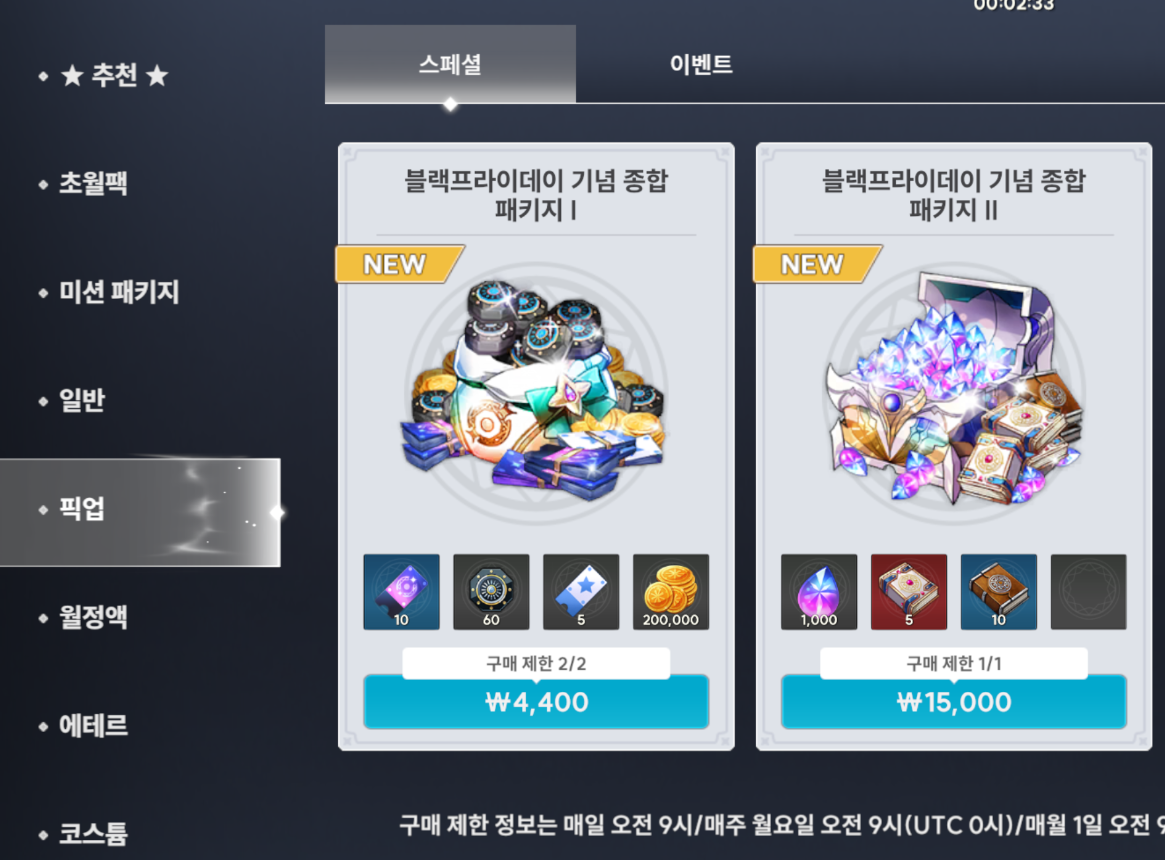Open the 미션 패키지 category
1165x860 pixels.
(x=119, y=291)
